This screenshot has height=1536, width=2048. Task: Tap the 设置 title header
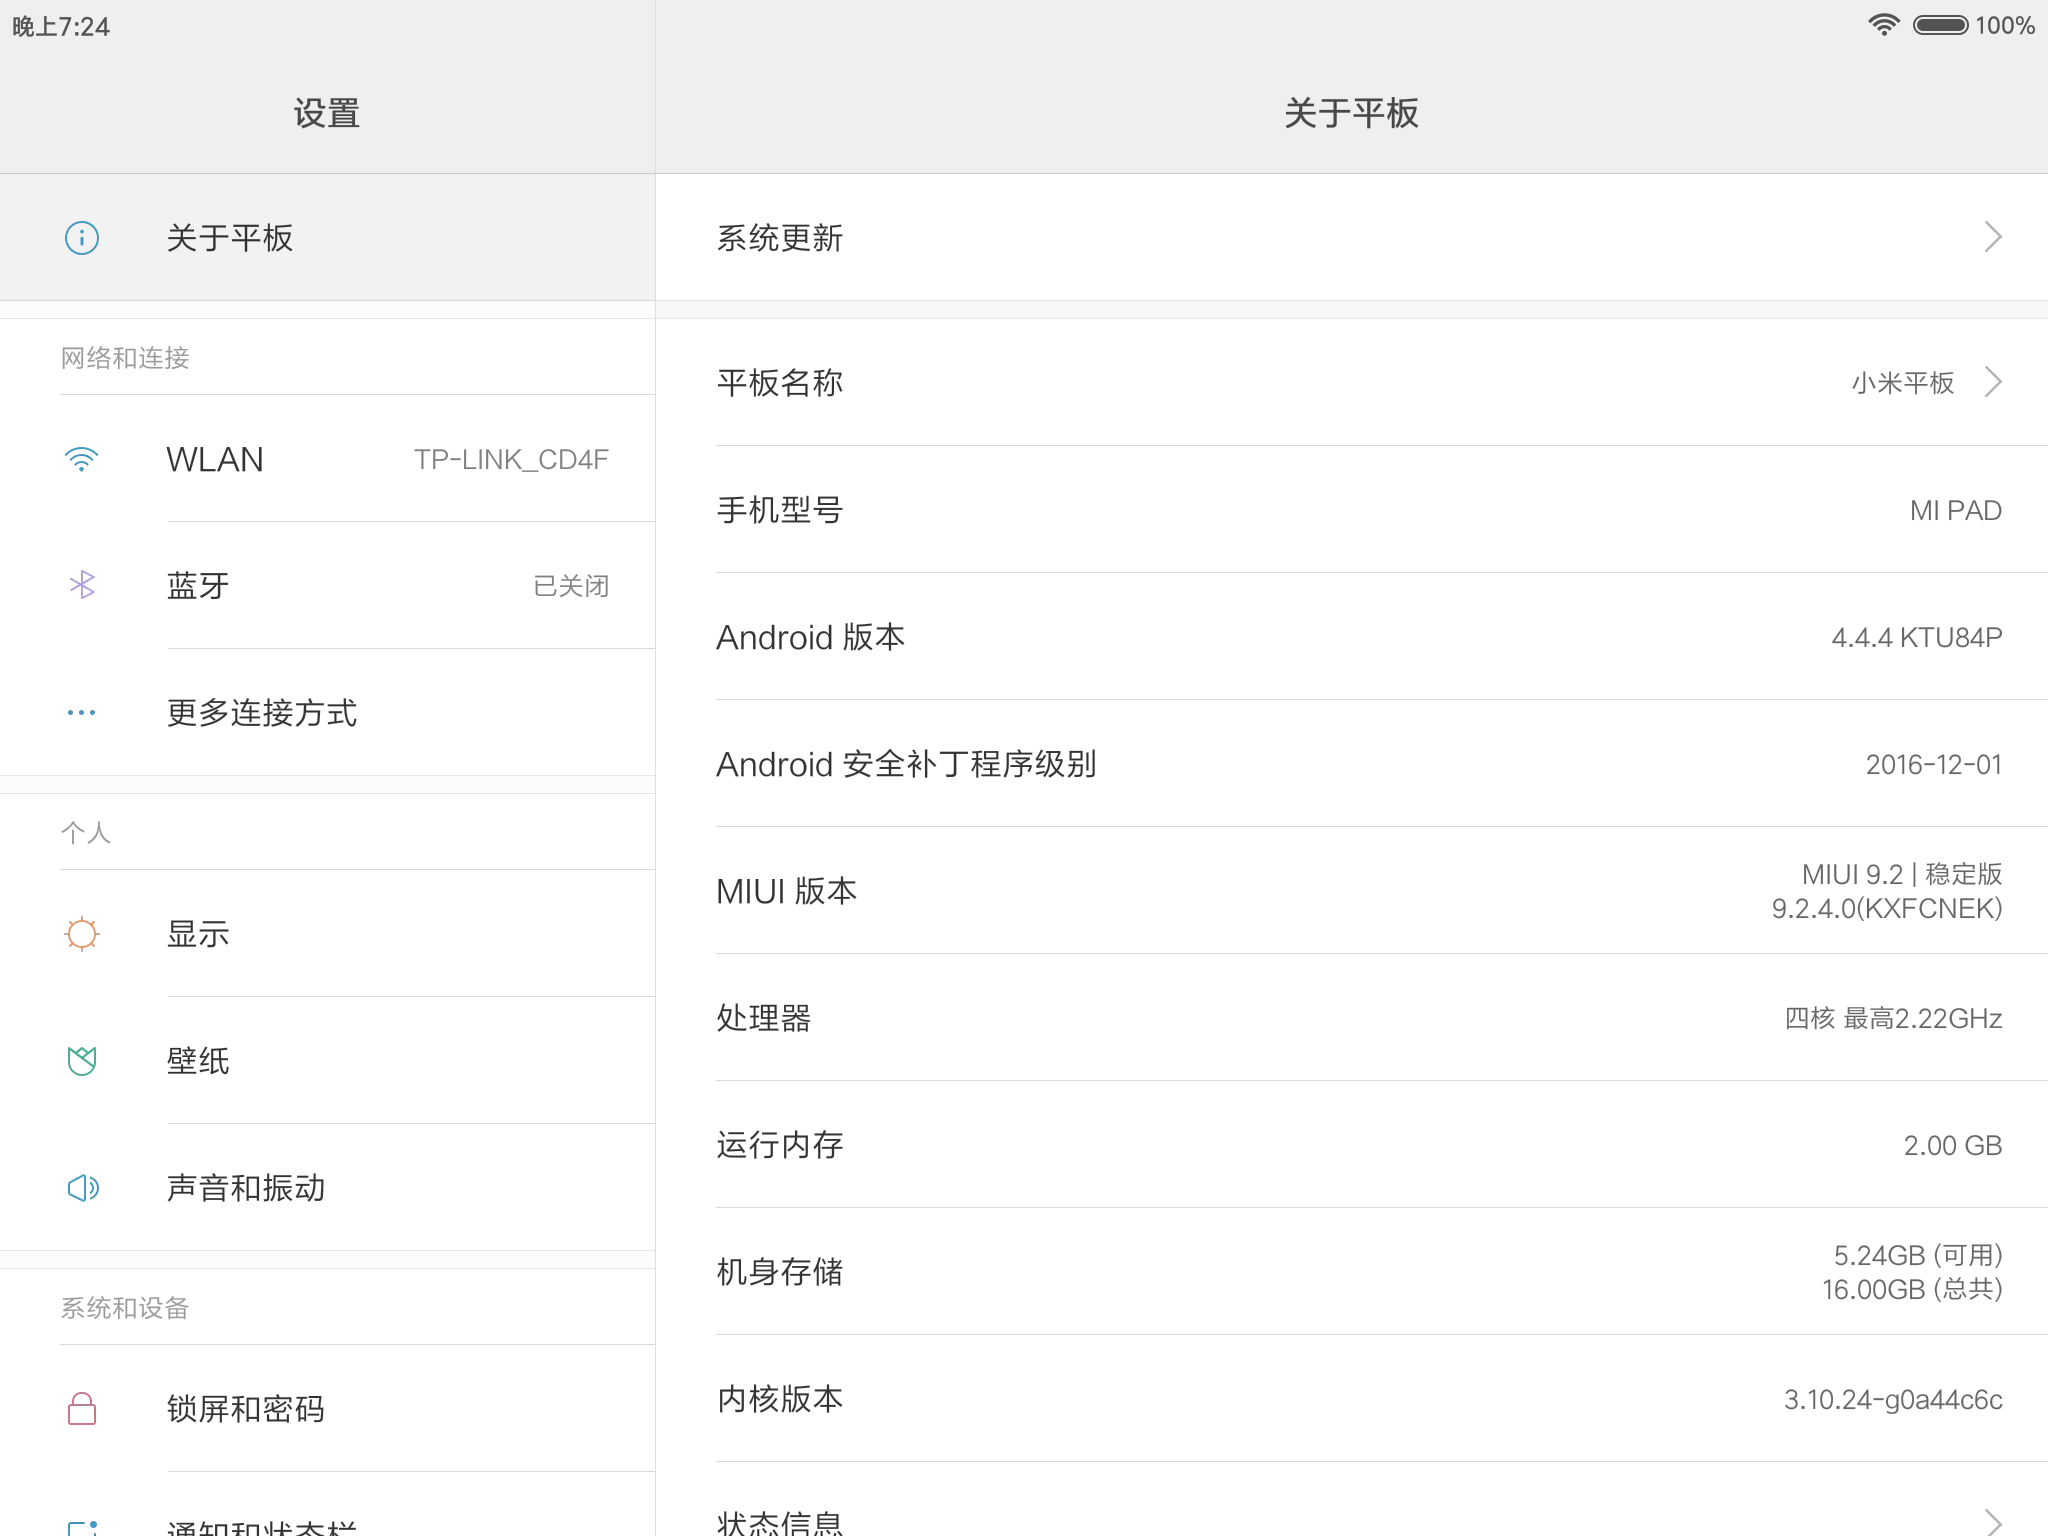pos(327,113)
